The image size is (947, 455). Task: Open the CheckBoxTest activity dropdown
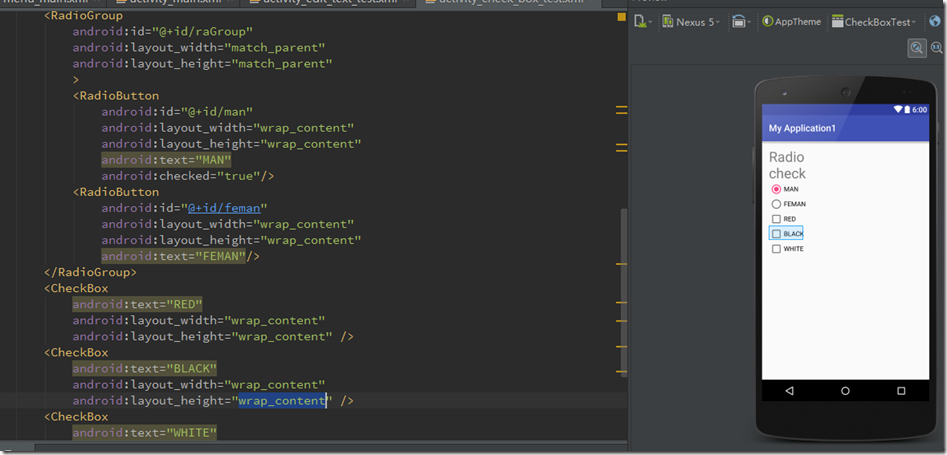click(x=877, y=21)
